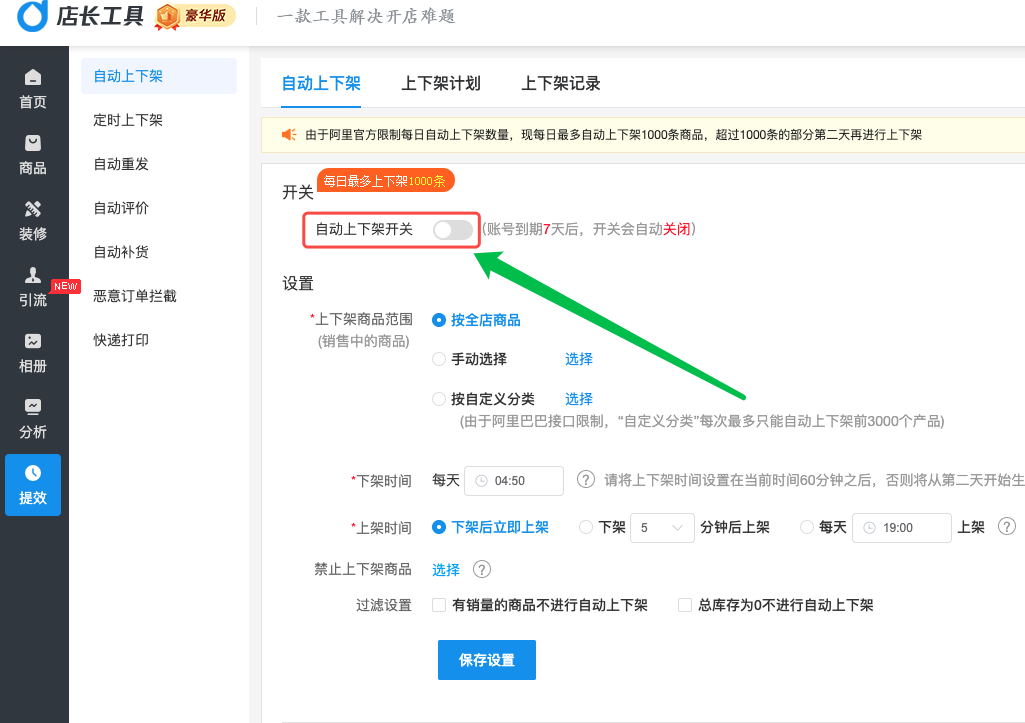
Task: Select 按自定义分类 radio option
Action: [x=439, y=399]
